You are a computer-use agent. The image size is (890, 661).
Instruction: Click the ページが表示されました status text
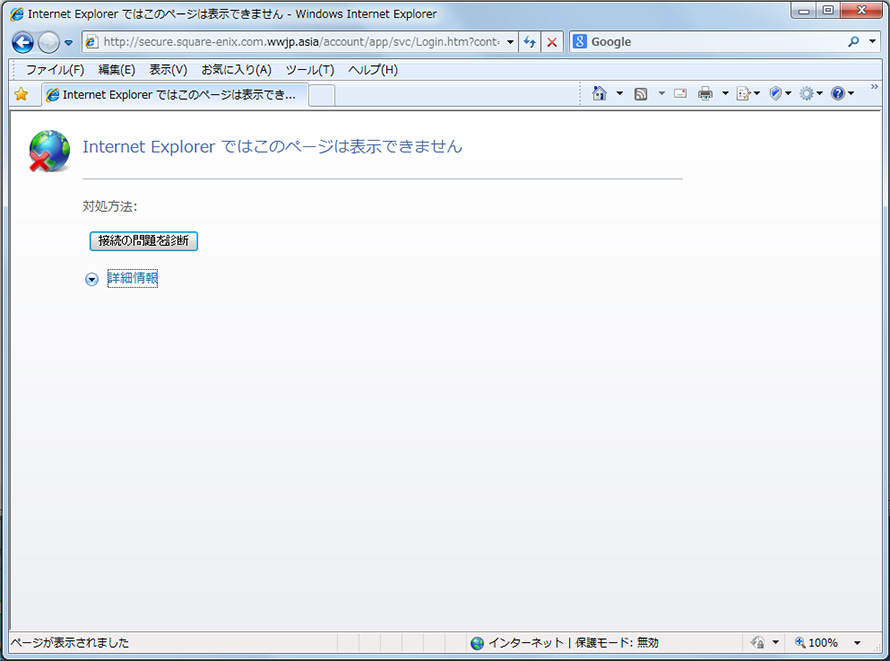70,643
